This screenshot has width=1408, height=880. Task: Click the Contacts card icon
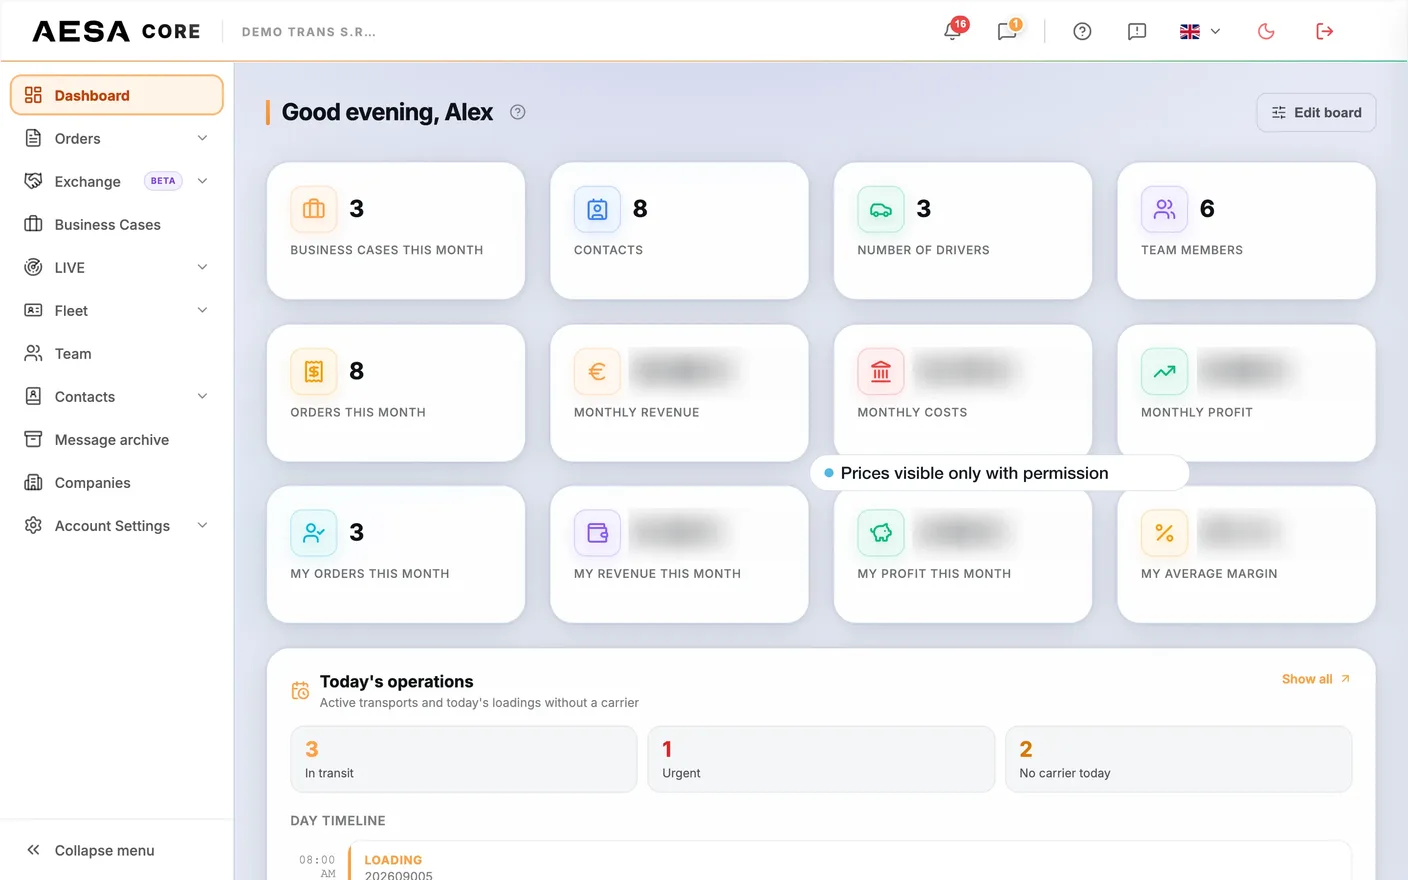click(x=597, y=209)
